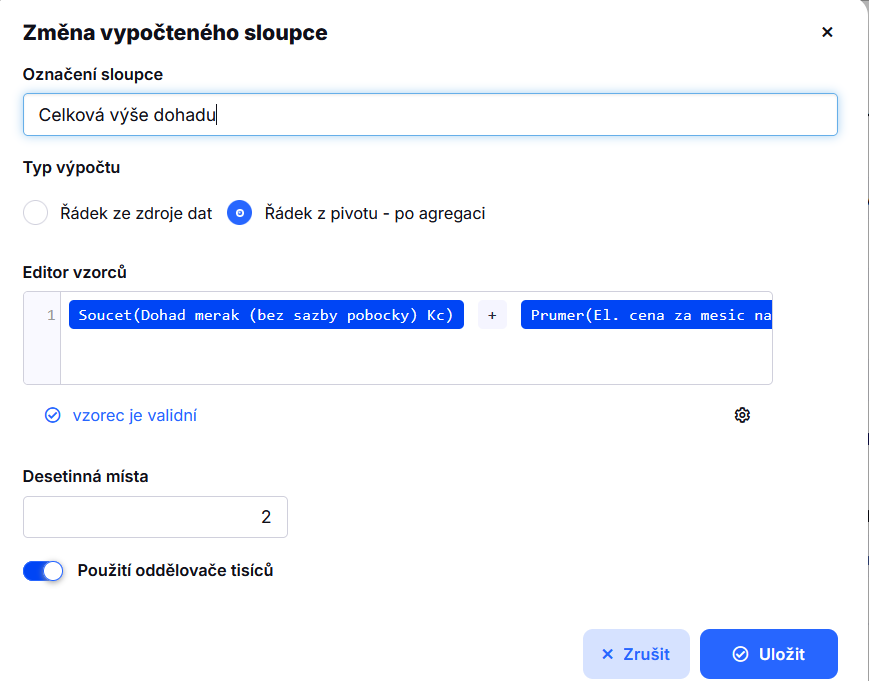
Task: Click the 'Použití oddělovače tisíců' label
Action: tap(175, 571)
